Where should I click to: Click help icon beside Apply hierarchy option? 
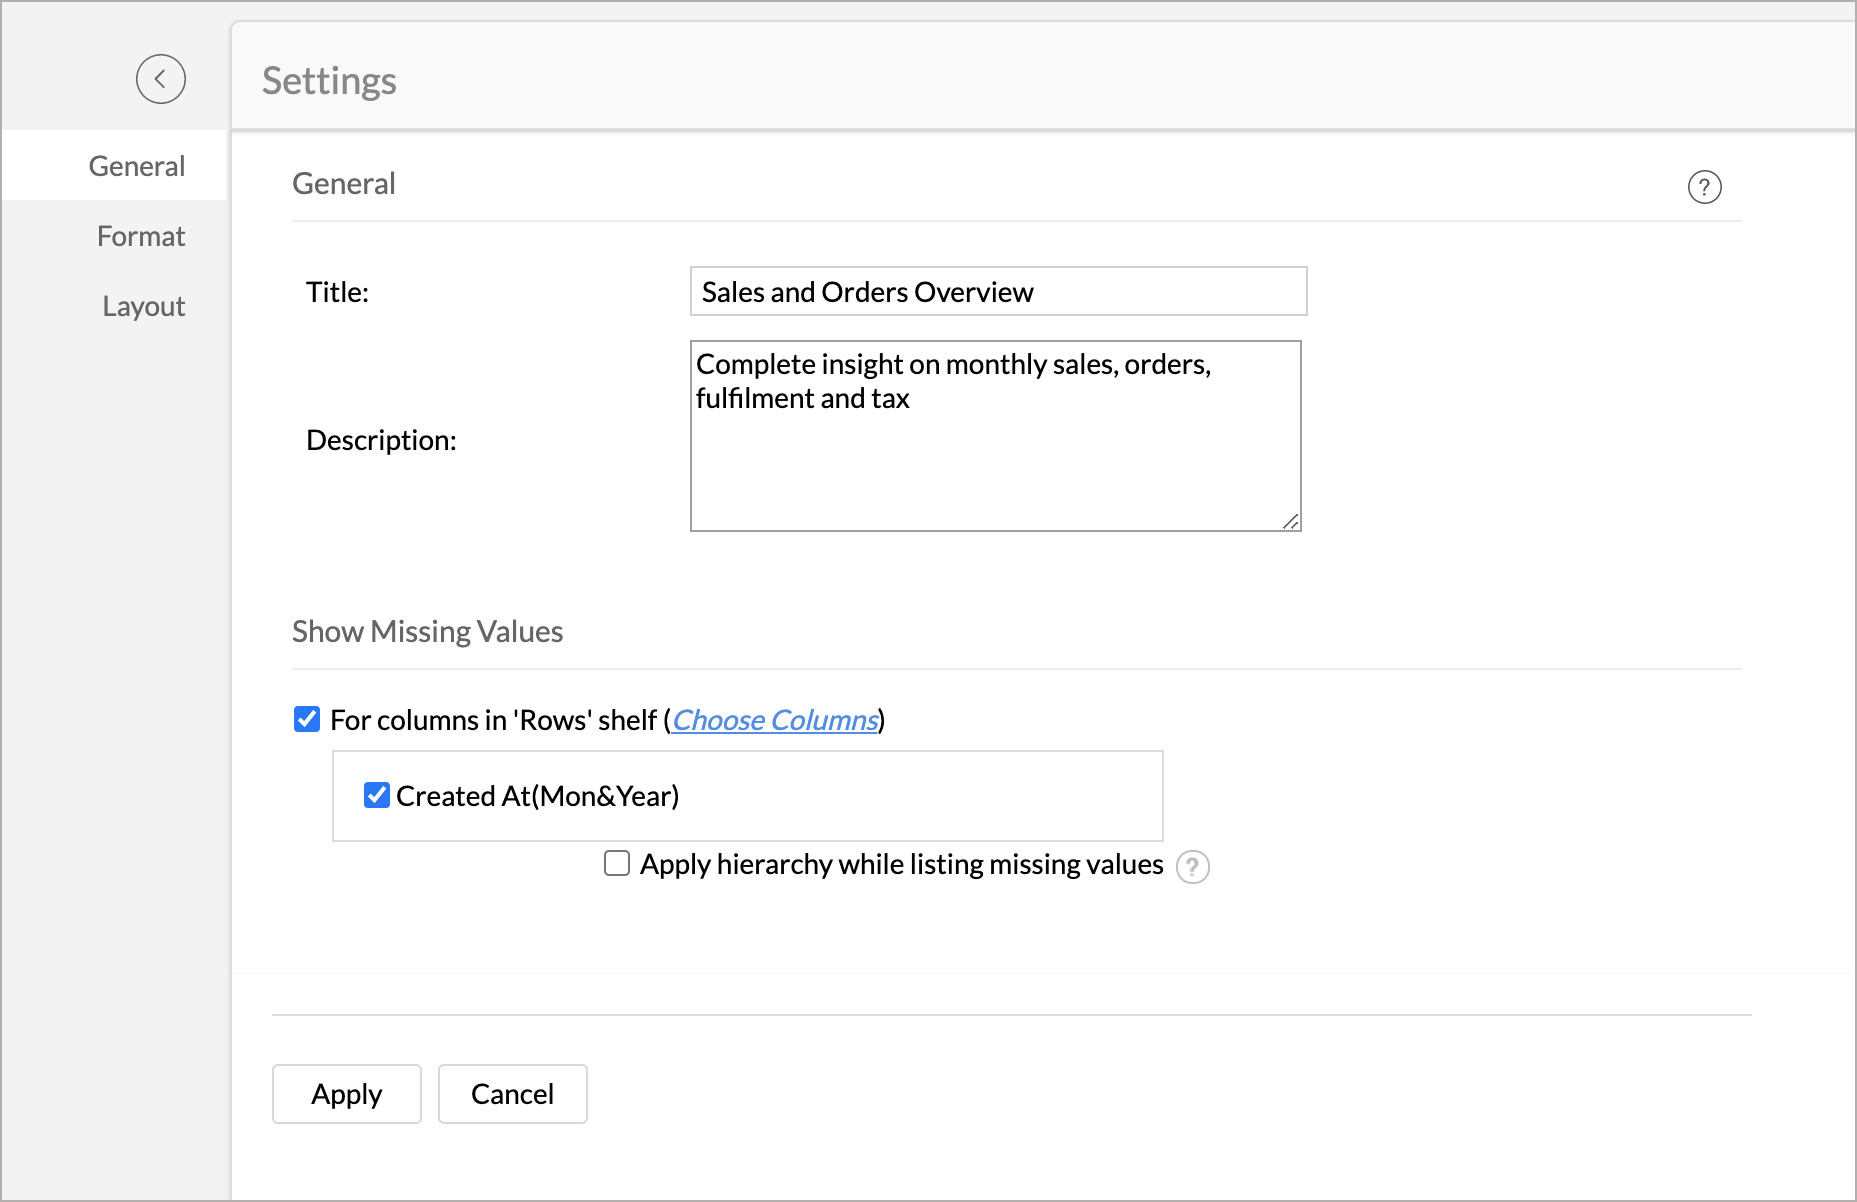tap(1192, 867)
